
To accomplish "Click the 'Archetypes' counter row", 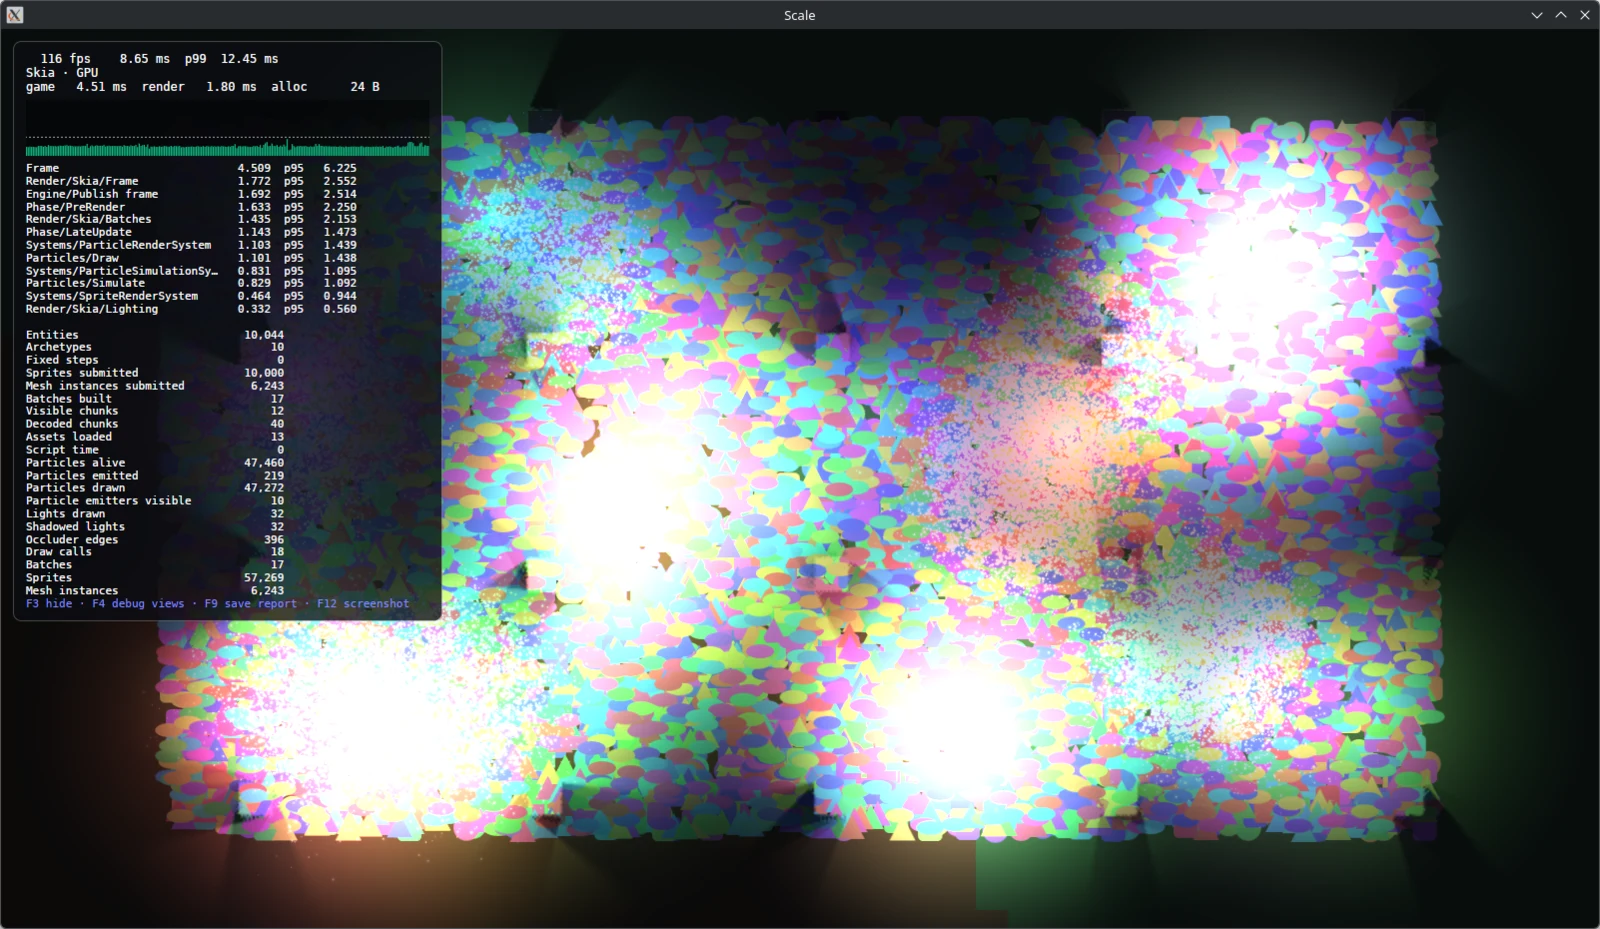I will point(155,347).
